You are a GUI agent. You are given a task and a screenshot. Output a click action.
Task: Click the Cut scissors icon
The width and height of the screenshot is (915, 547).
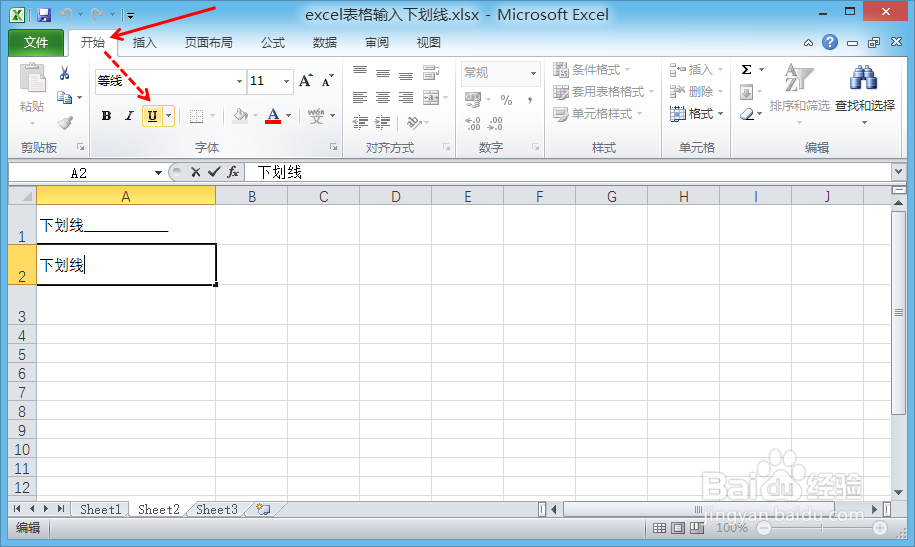pyautogui.click(x=65, y=73)
